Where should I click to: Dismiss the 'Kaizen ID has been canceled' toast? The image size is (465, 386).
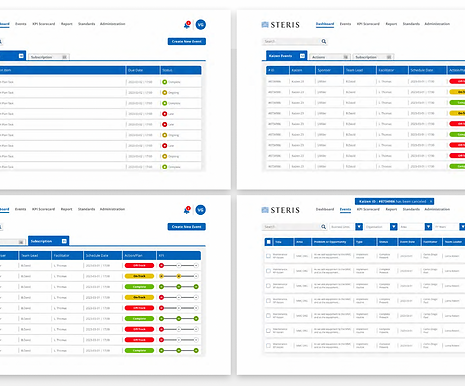coord(431,201)
